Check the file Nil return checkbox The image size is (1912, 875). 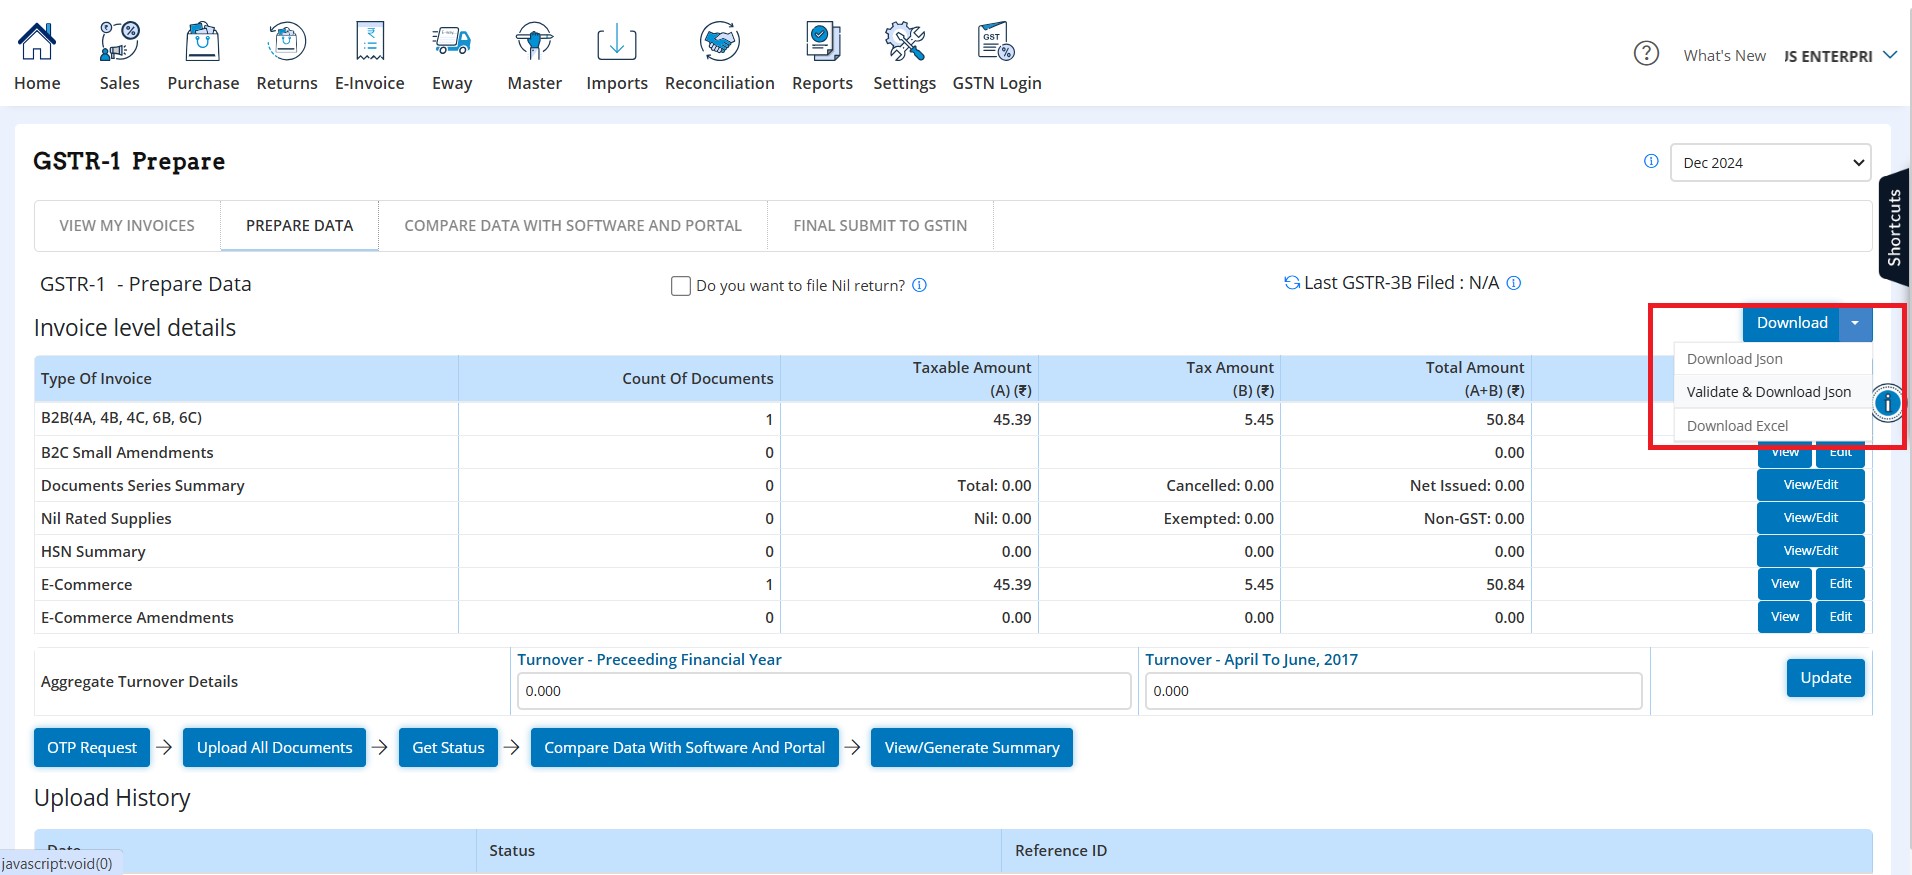click(681, 286)
